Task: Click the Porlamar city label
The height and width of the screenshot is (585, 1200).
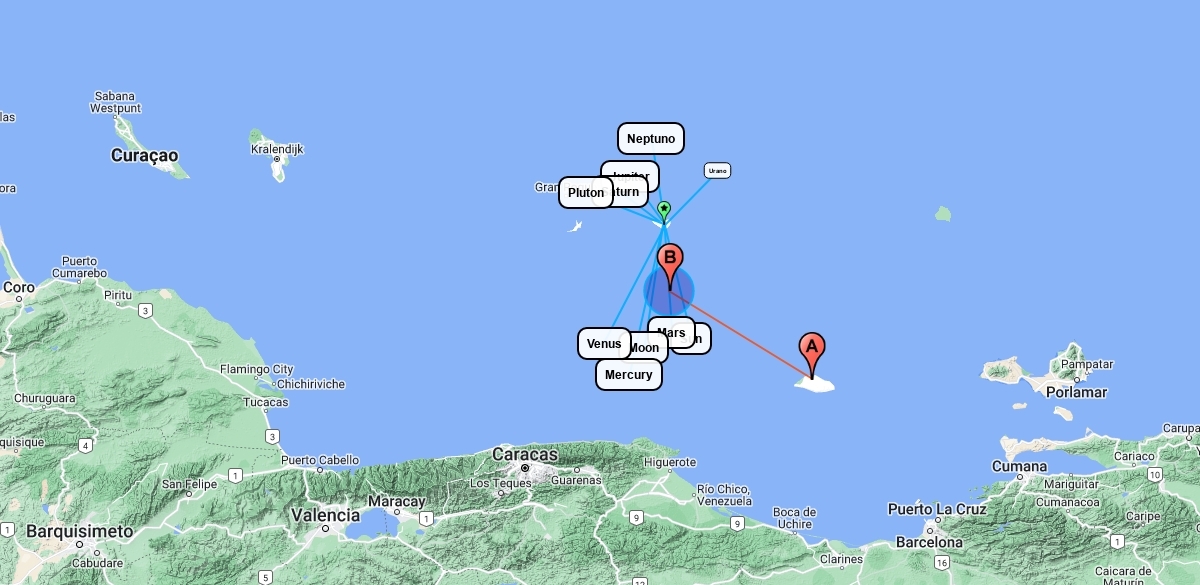Action: tap(1076, 392)
